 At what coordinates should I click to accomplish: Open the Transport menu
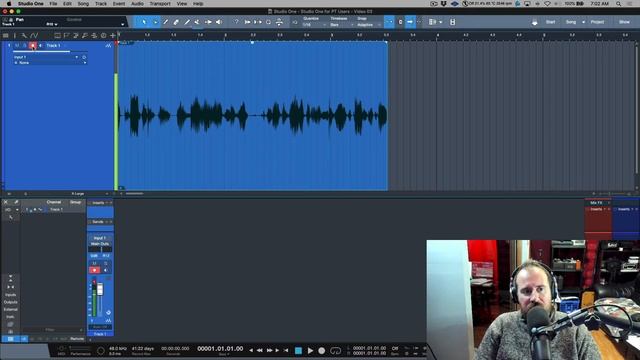coord(160,4)
